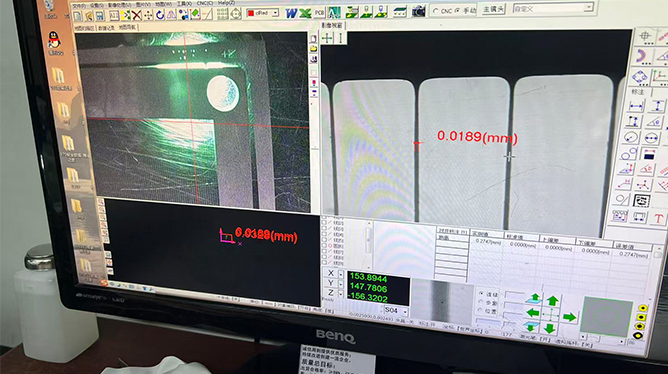Open the first menu 文件 in menu bar
The image size is (668, 374).
[x=79, y=6]
